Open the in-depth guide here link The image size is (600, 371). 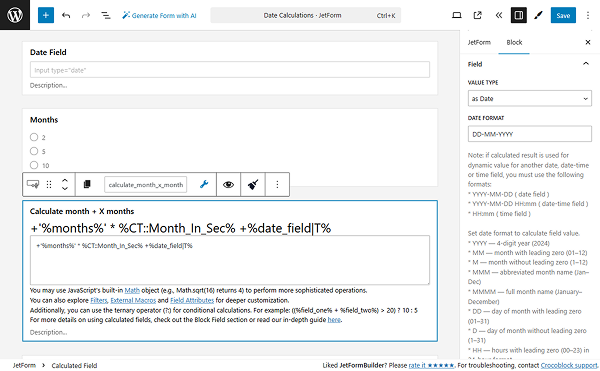334,320
